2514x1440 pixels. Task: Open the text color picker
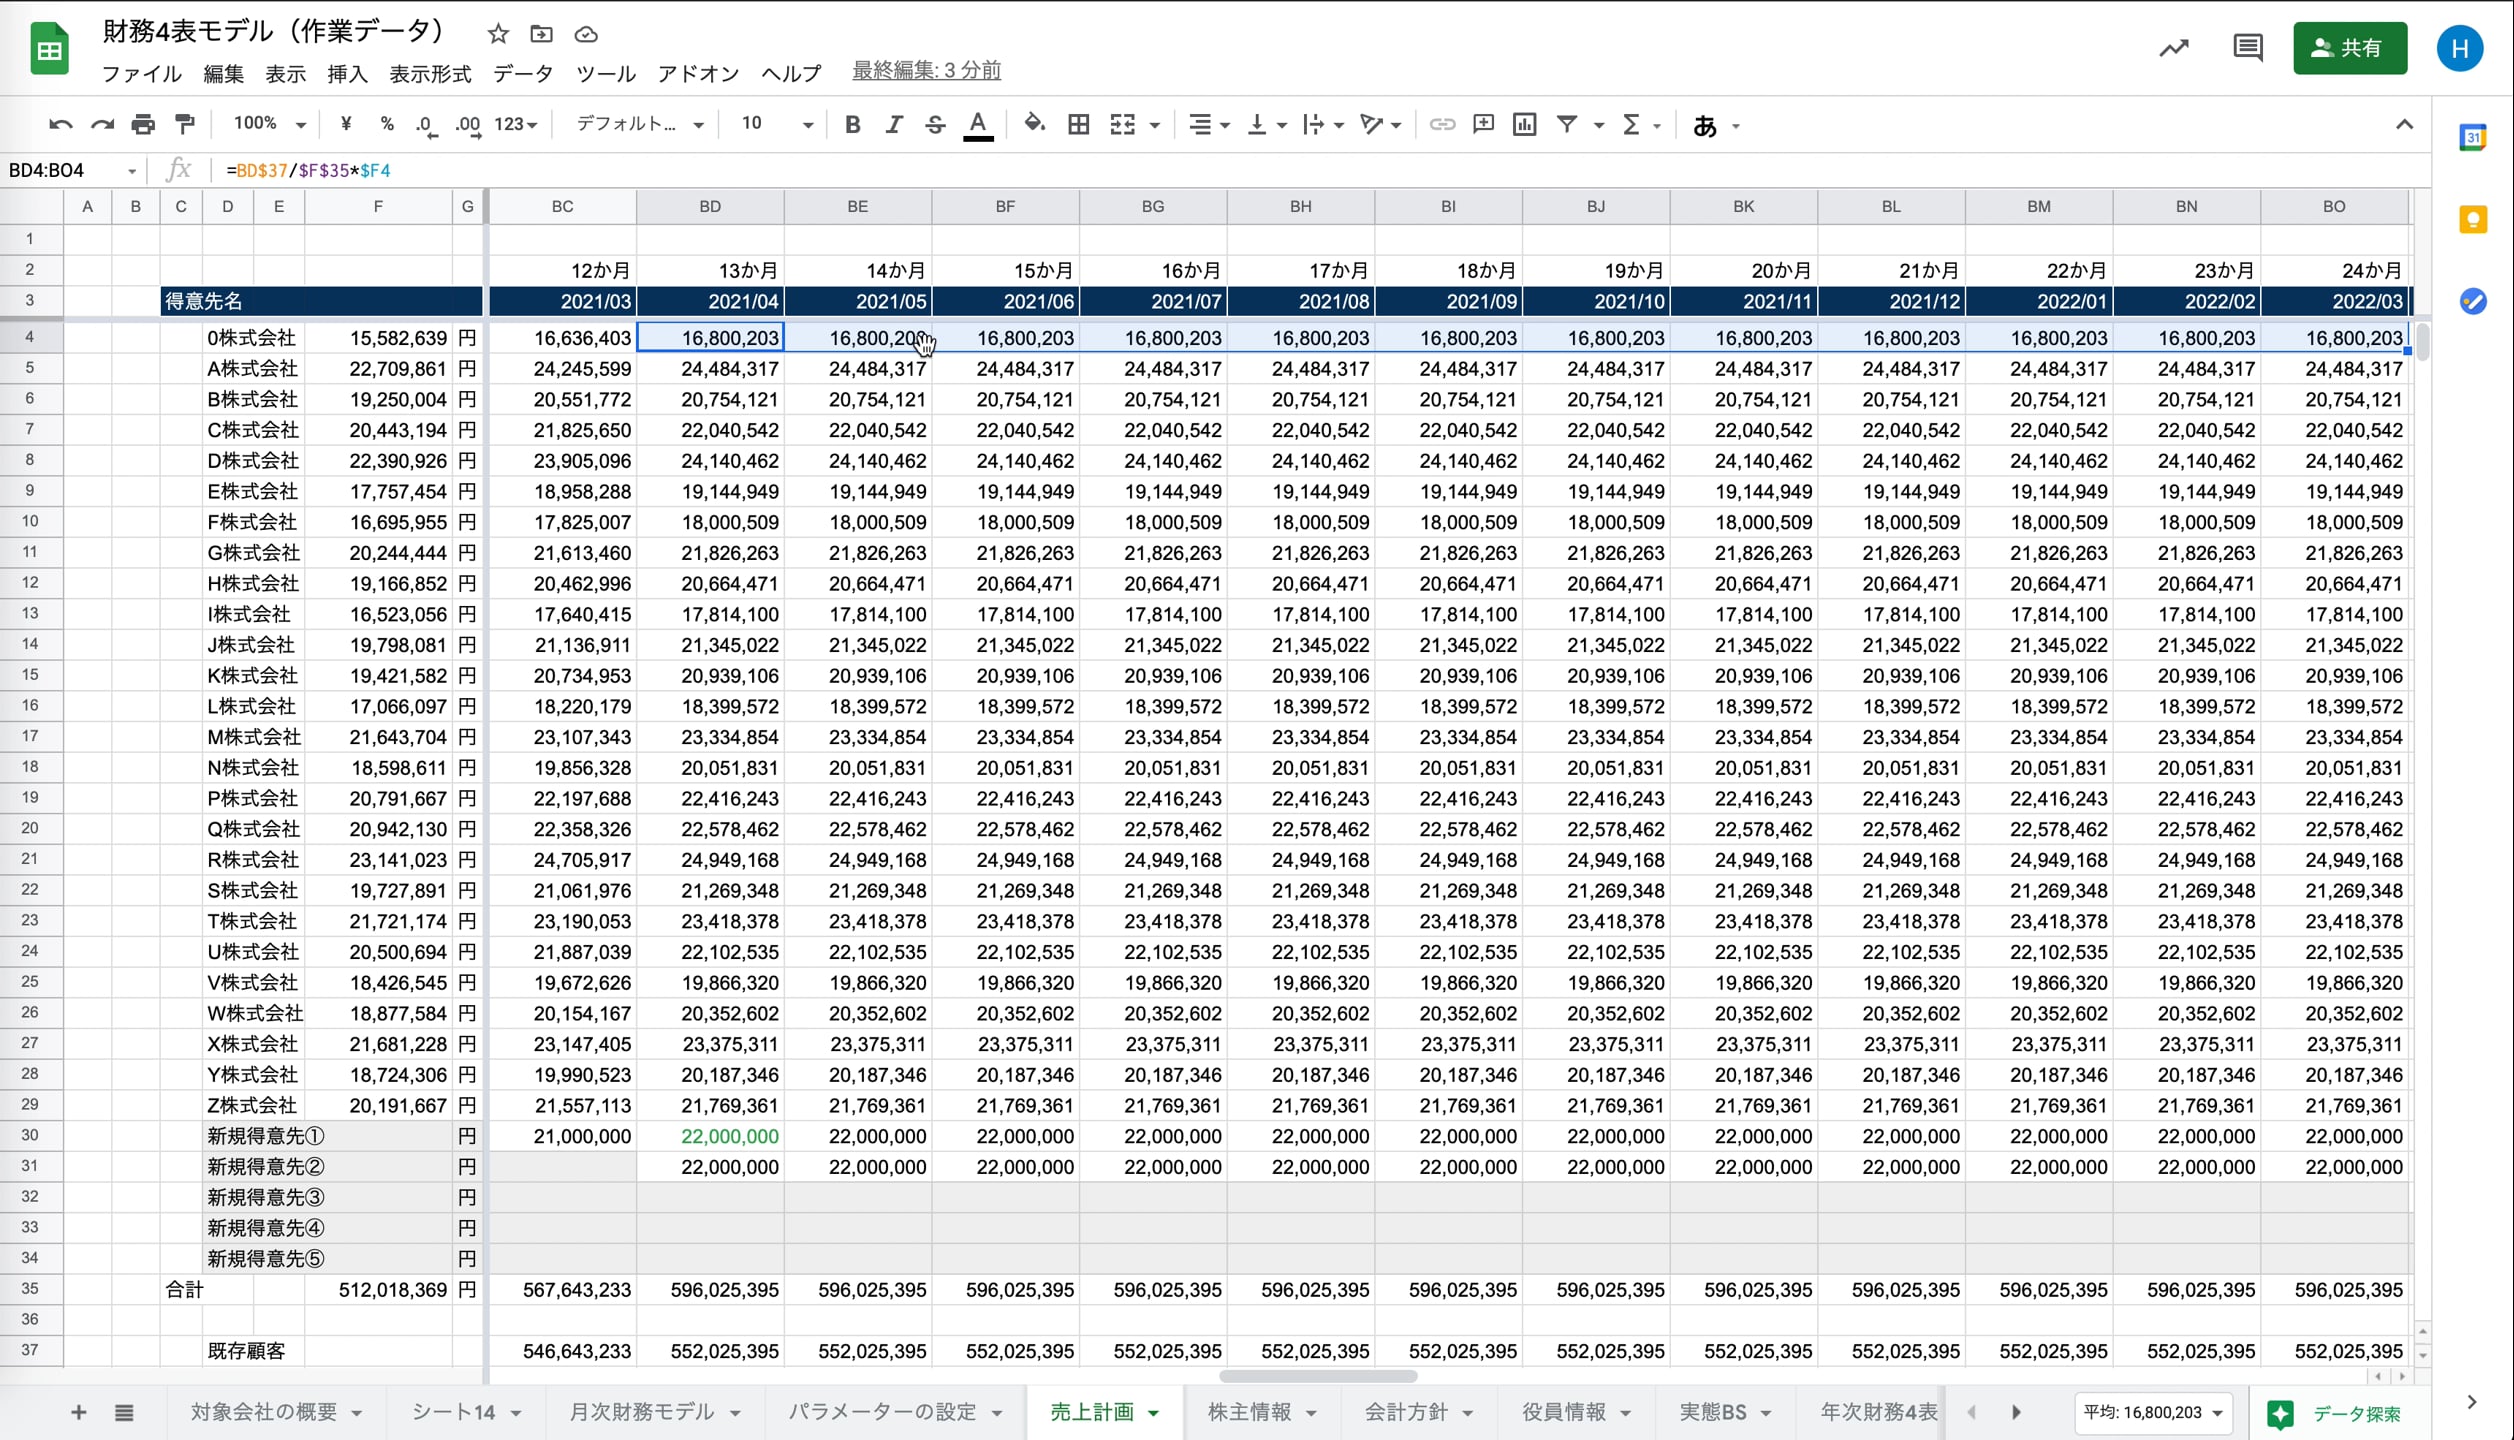978,124
